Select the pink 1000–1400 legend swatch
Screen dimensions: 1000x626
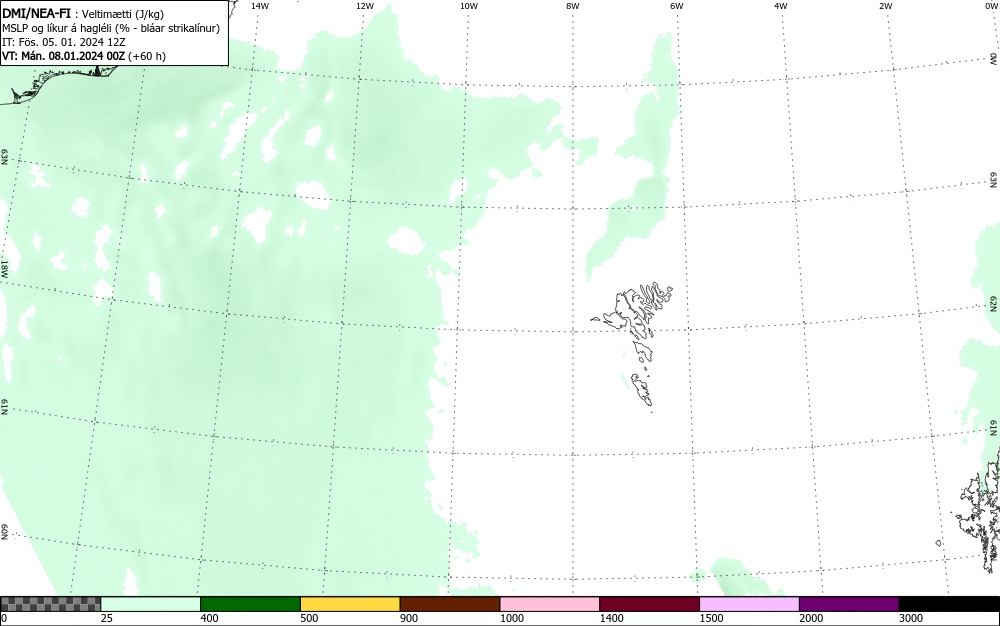coord(550,604)
